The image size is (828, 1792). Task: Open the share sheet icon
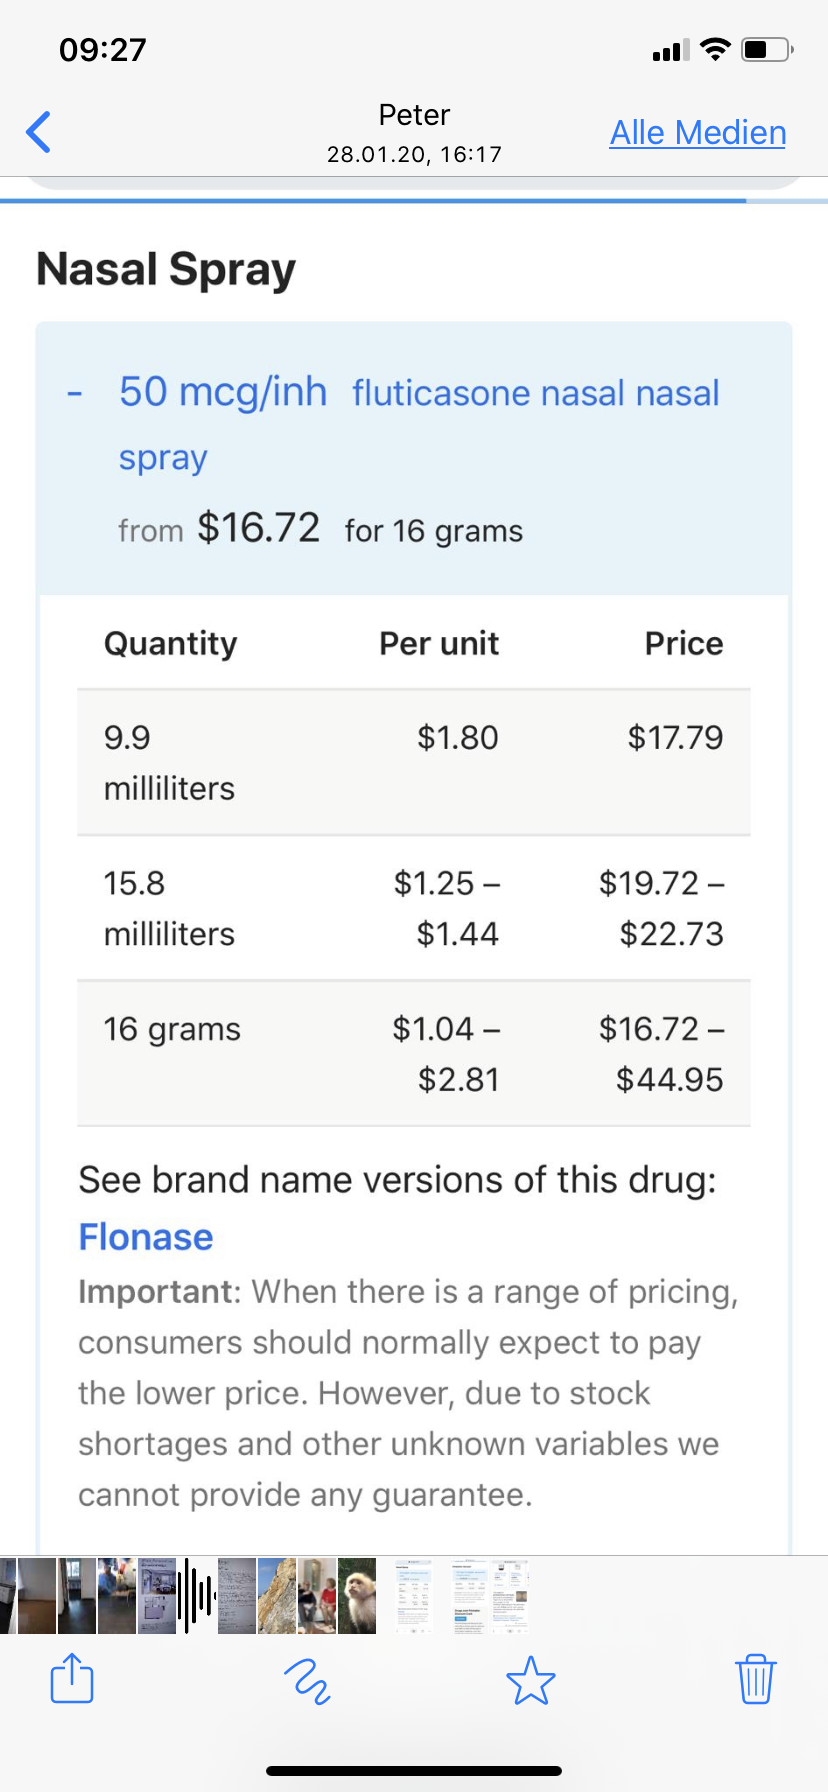point(72,1678)
